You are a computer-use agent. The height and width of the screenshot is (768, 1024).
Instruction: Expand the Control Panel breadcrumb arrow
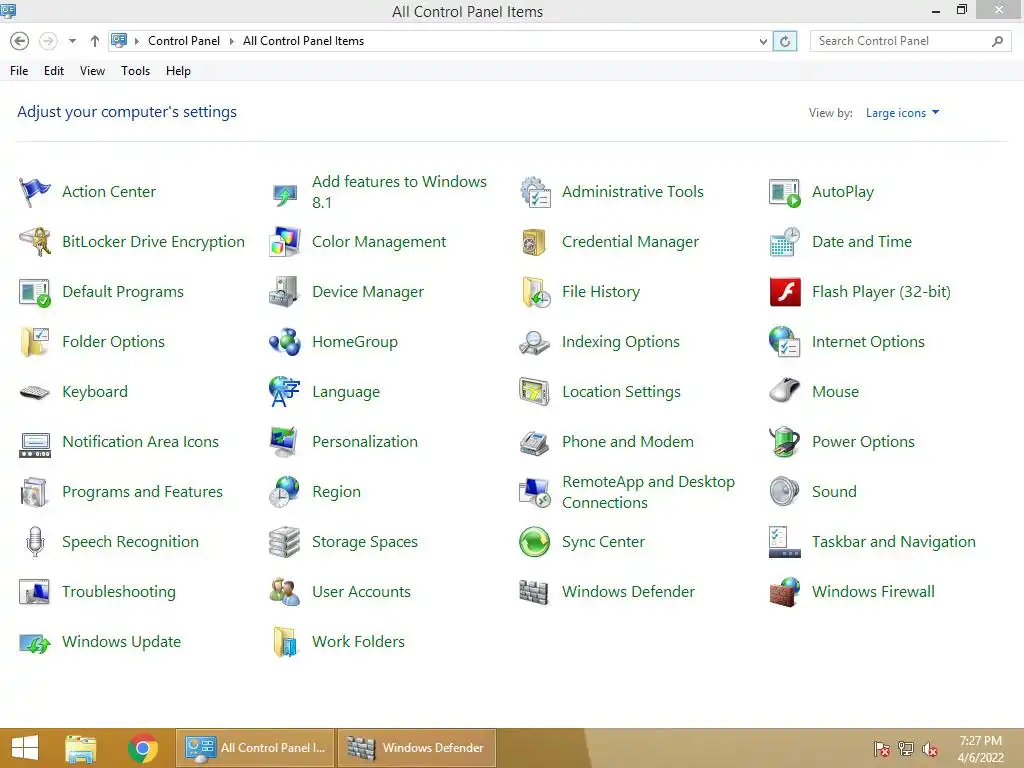(x=231, y=41)
